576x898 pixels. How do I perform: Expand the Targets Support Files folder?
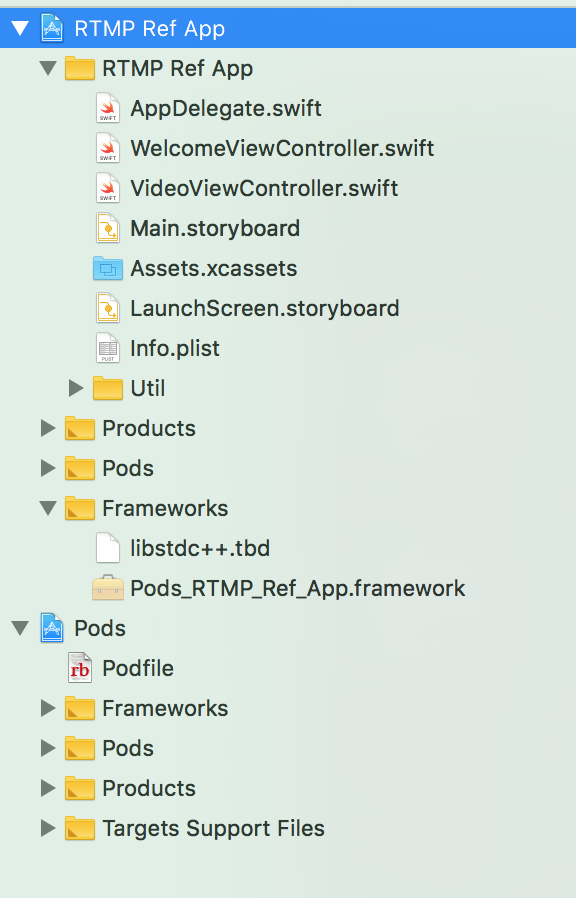tap(48, 828)
